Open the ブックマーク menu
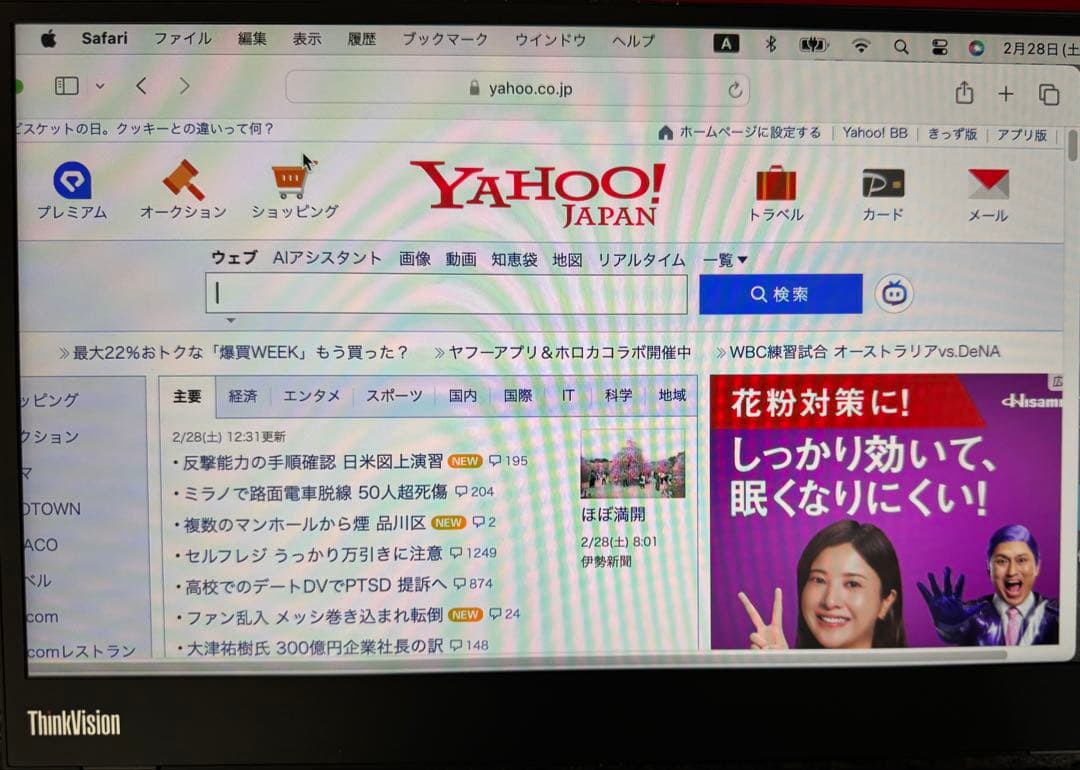 coord(444,39)
